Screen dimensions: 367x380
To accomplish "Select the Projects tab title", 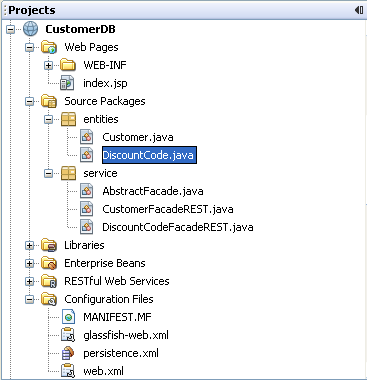I will click(32, 10).
